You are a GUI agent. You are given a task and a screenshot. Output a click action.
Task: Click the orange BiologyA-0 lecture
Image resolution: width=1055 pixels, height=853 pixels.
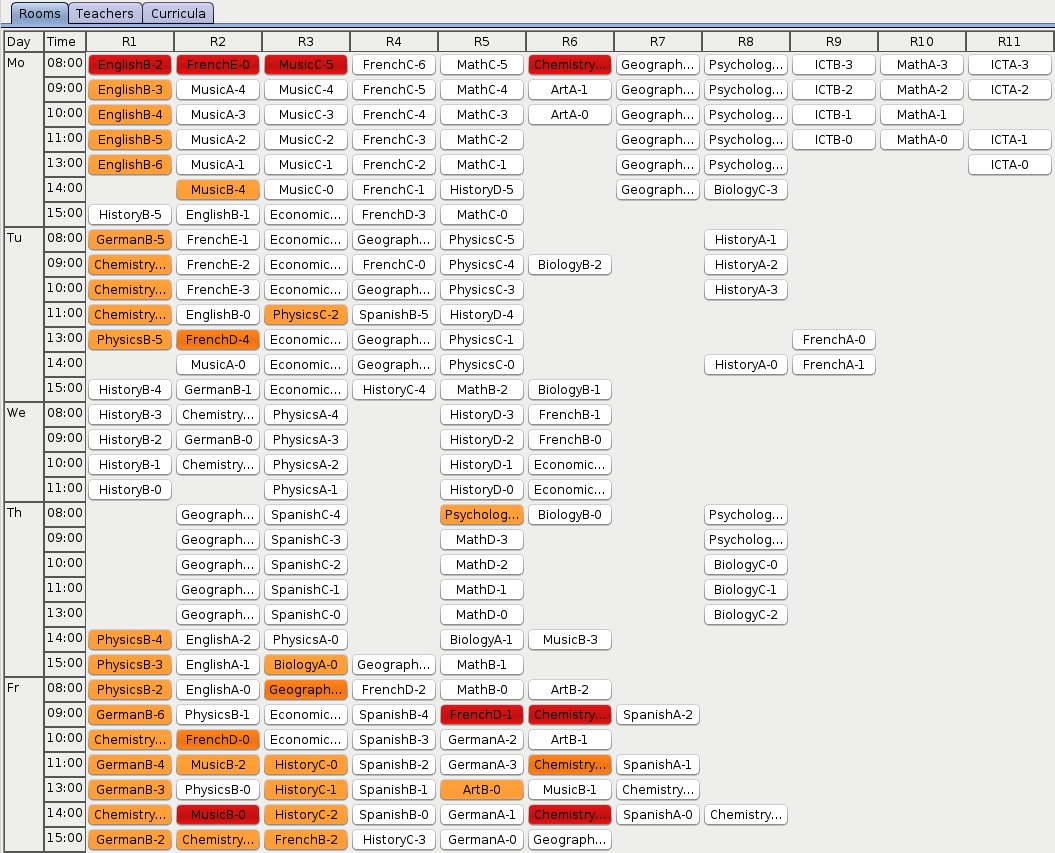point(306,665)
